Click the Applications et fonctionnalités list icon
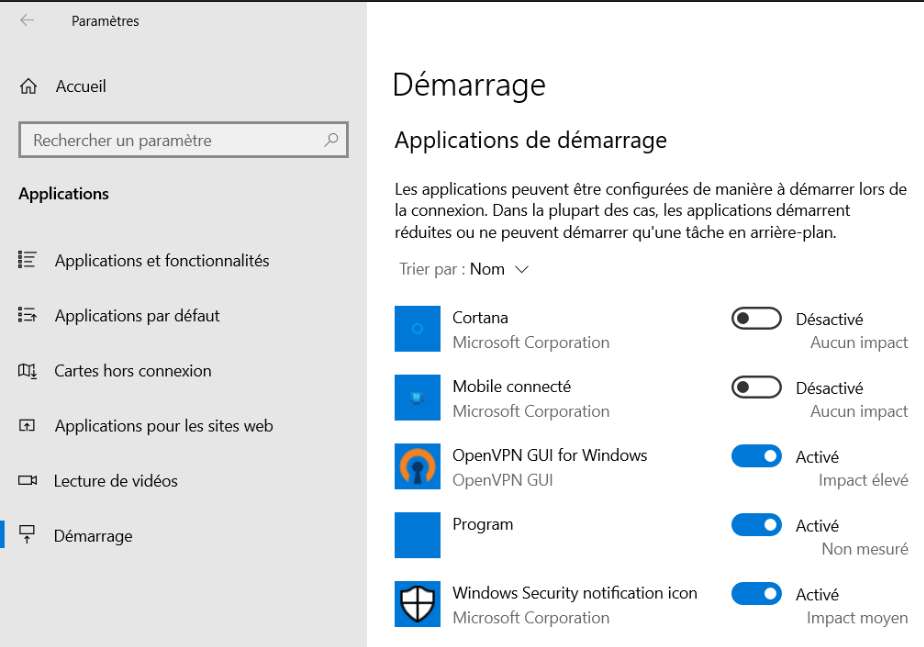This screenshot has height=647, width=924. [27, 260]
